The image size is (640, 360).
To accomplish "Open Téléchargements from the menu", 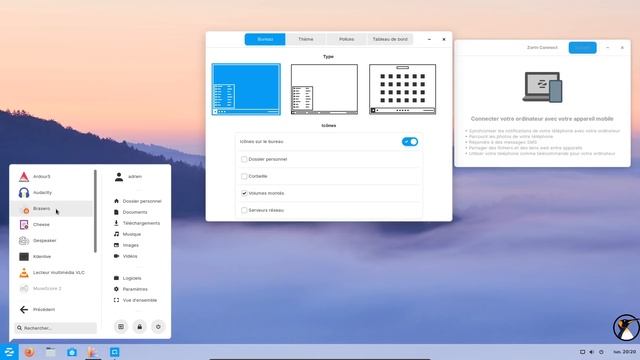I will [136, 223].
